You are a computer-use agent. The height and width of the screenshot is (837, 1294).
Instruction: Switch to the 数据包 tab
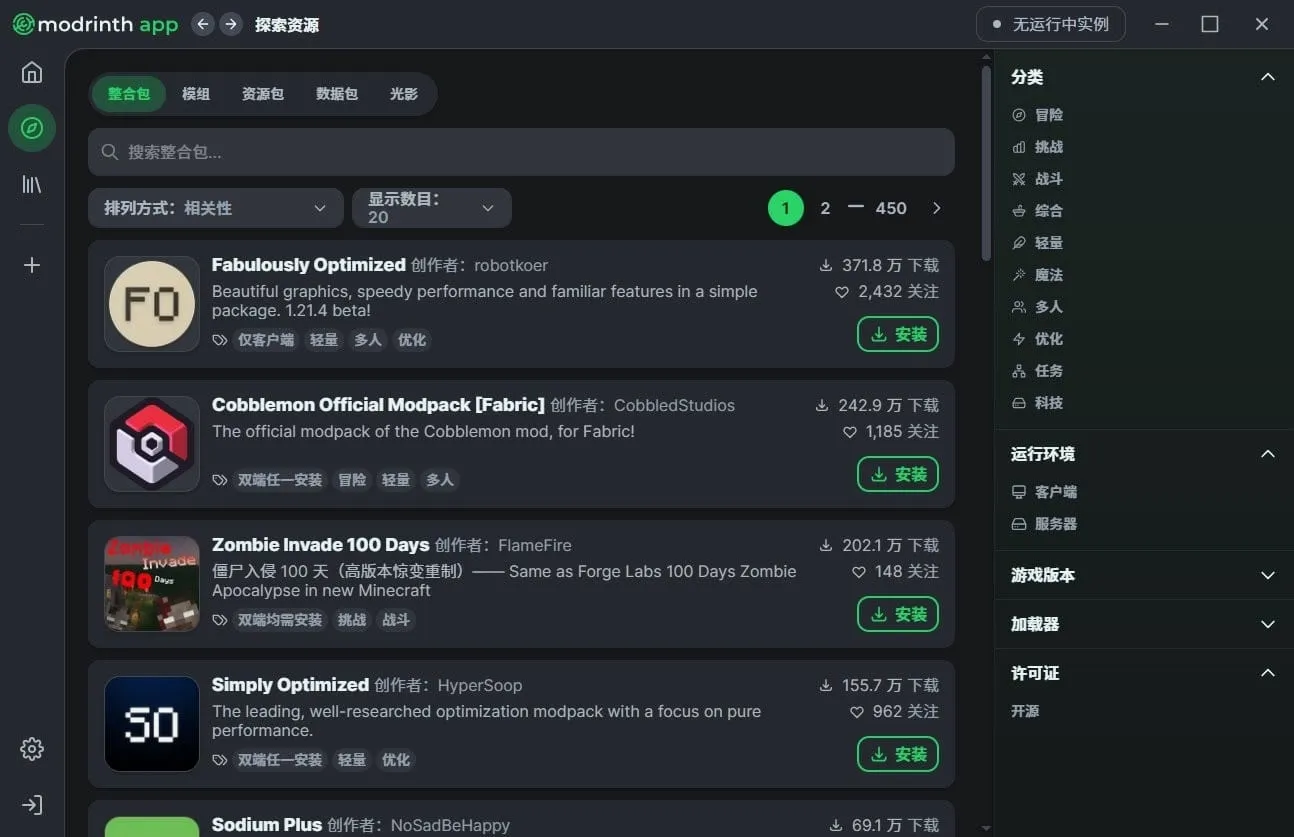[x=337, y=94]
